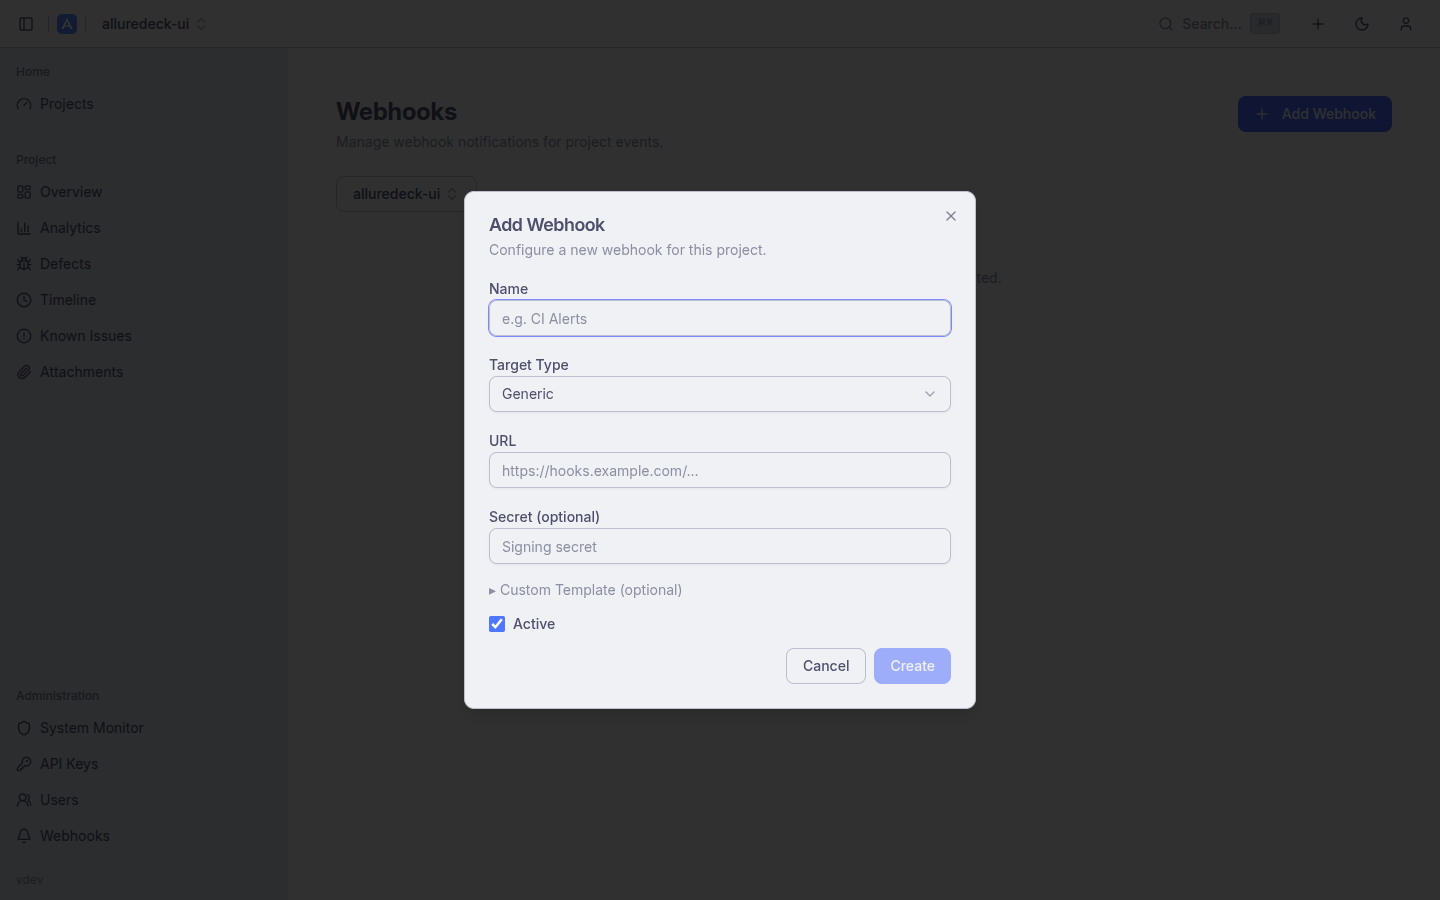
Task: Expand Custom Template (optional) section
Action: pos(586,590)
